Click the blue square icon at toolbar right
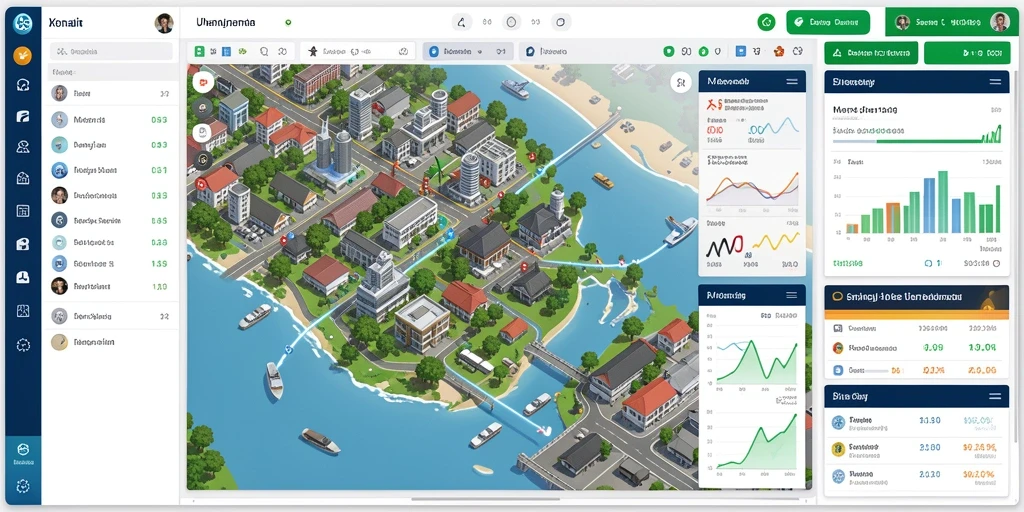This screenshot has height=512, width=1024. (741, 51)
